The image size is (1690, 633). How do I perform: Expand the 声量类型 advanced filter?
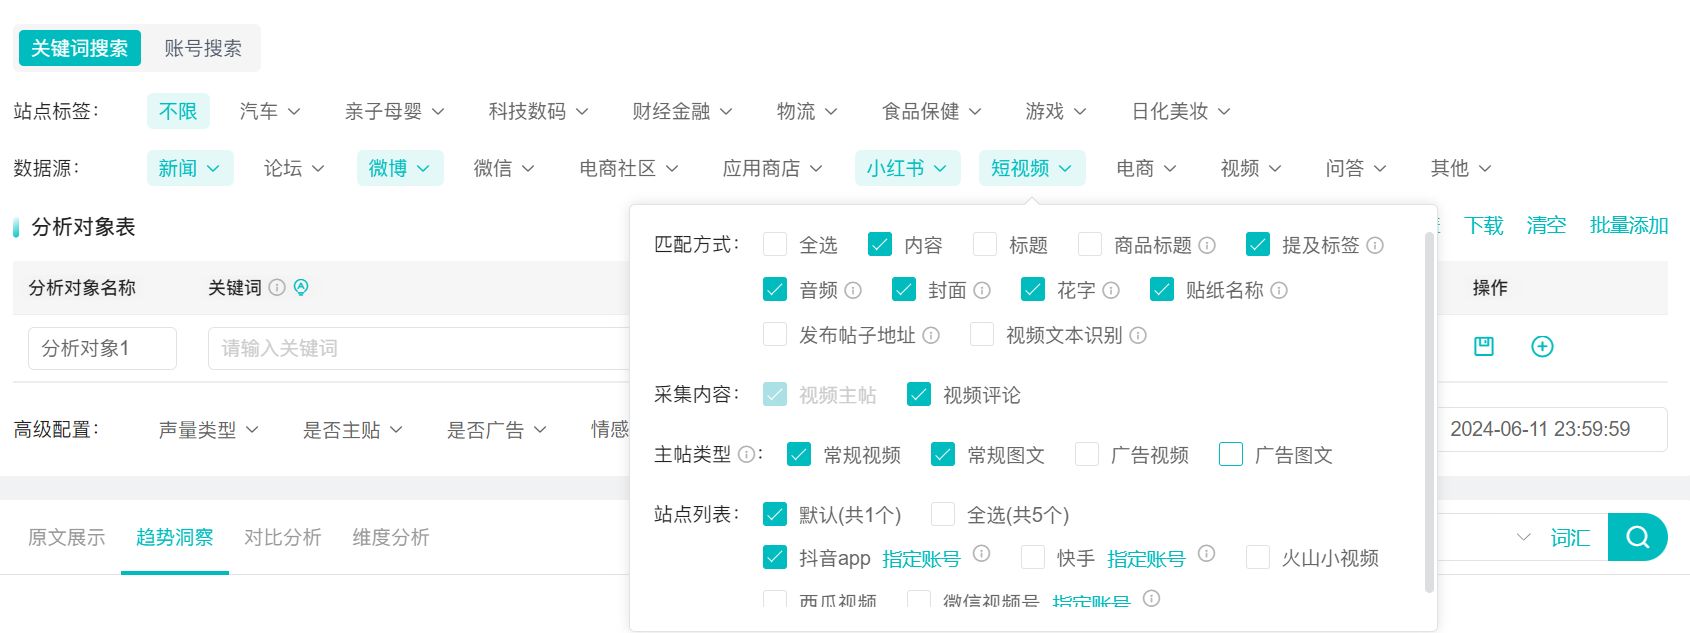click(208, 430)
